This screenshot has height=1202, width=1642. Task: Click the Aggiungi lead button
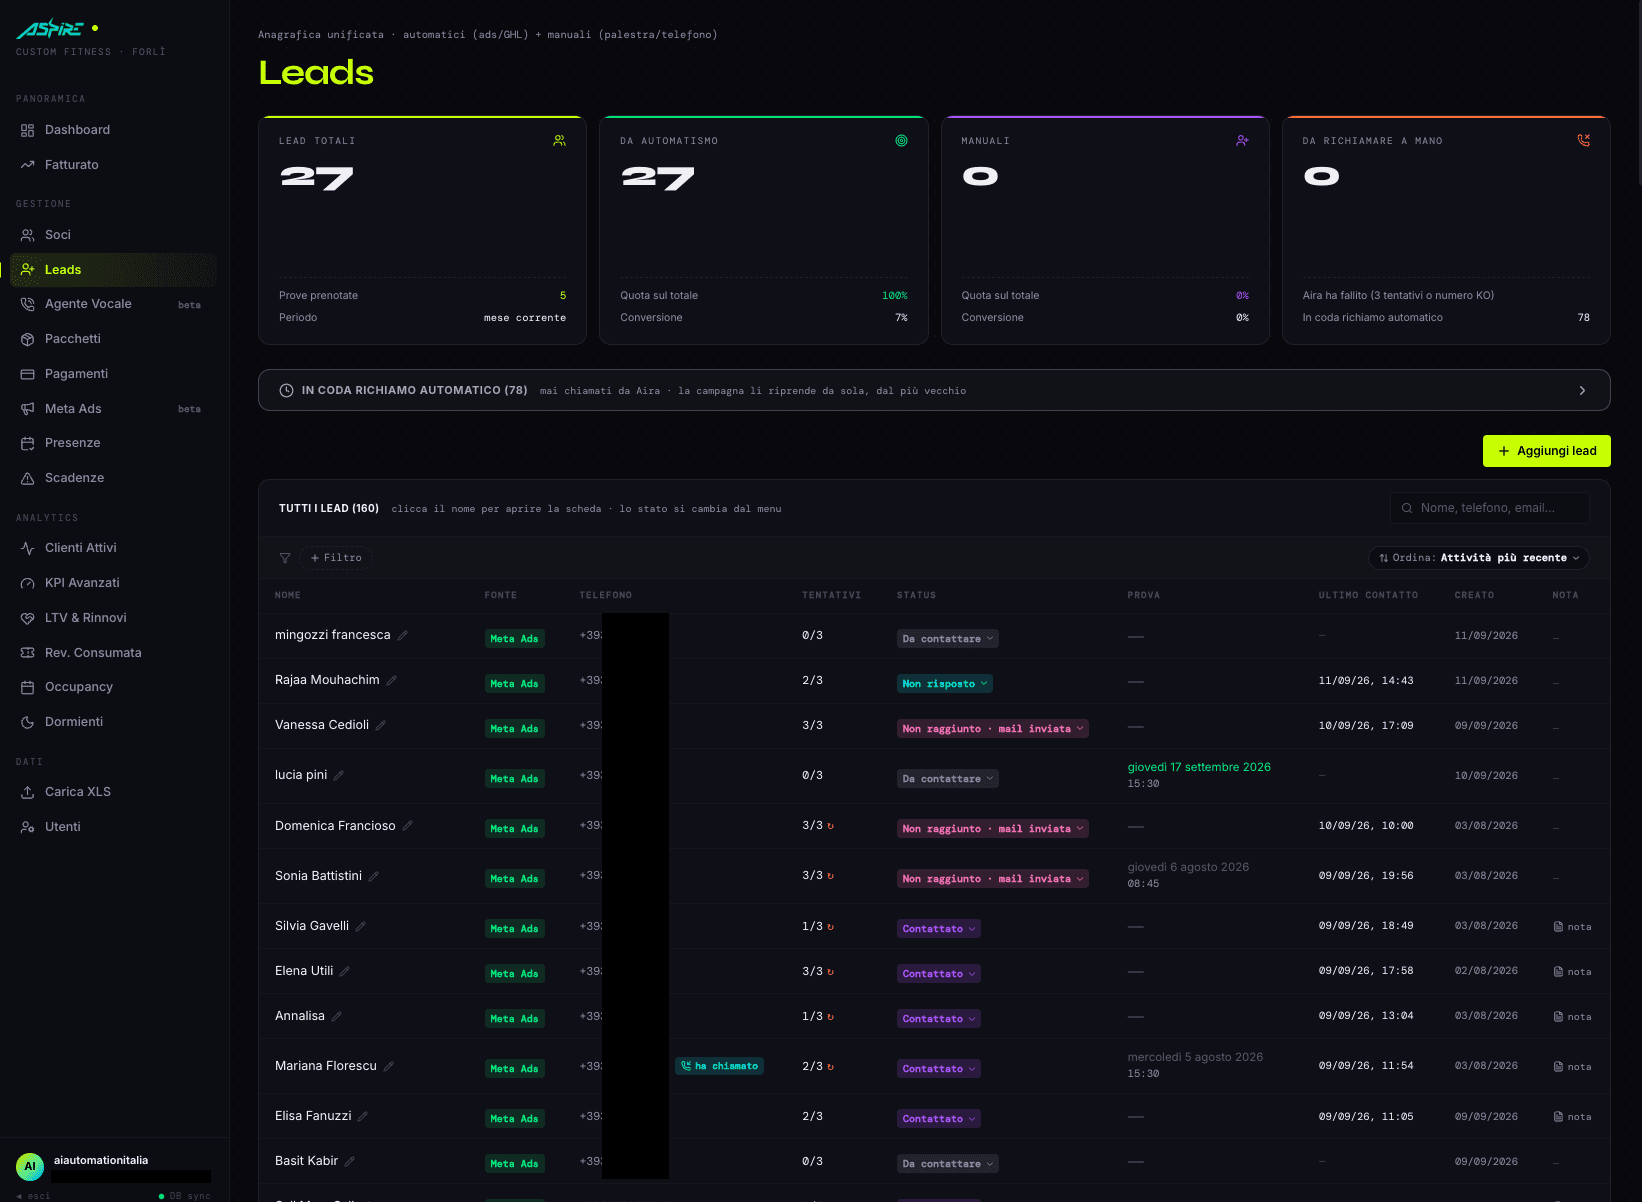[1547, 451]
